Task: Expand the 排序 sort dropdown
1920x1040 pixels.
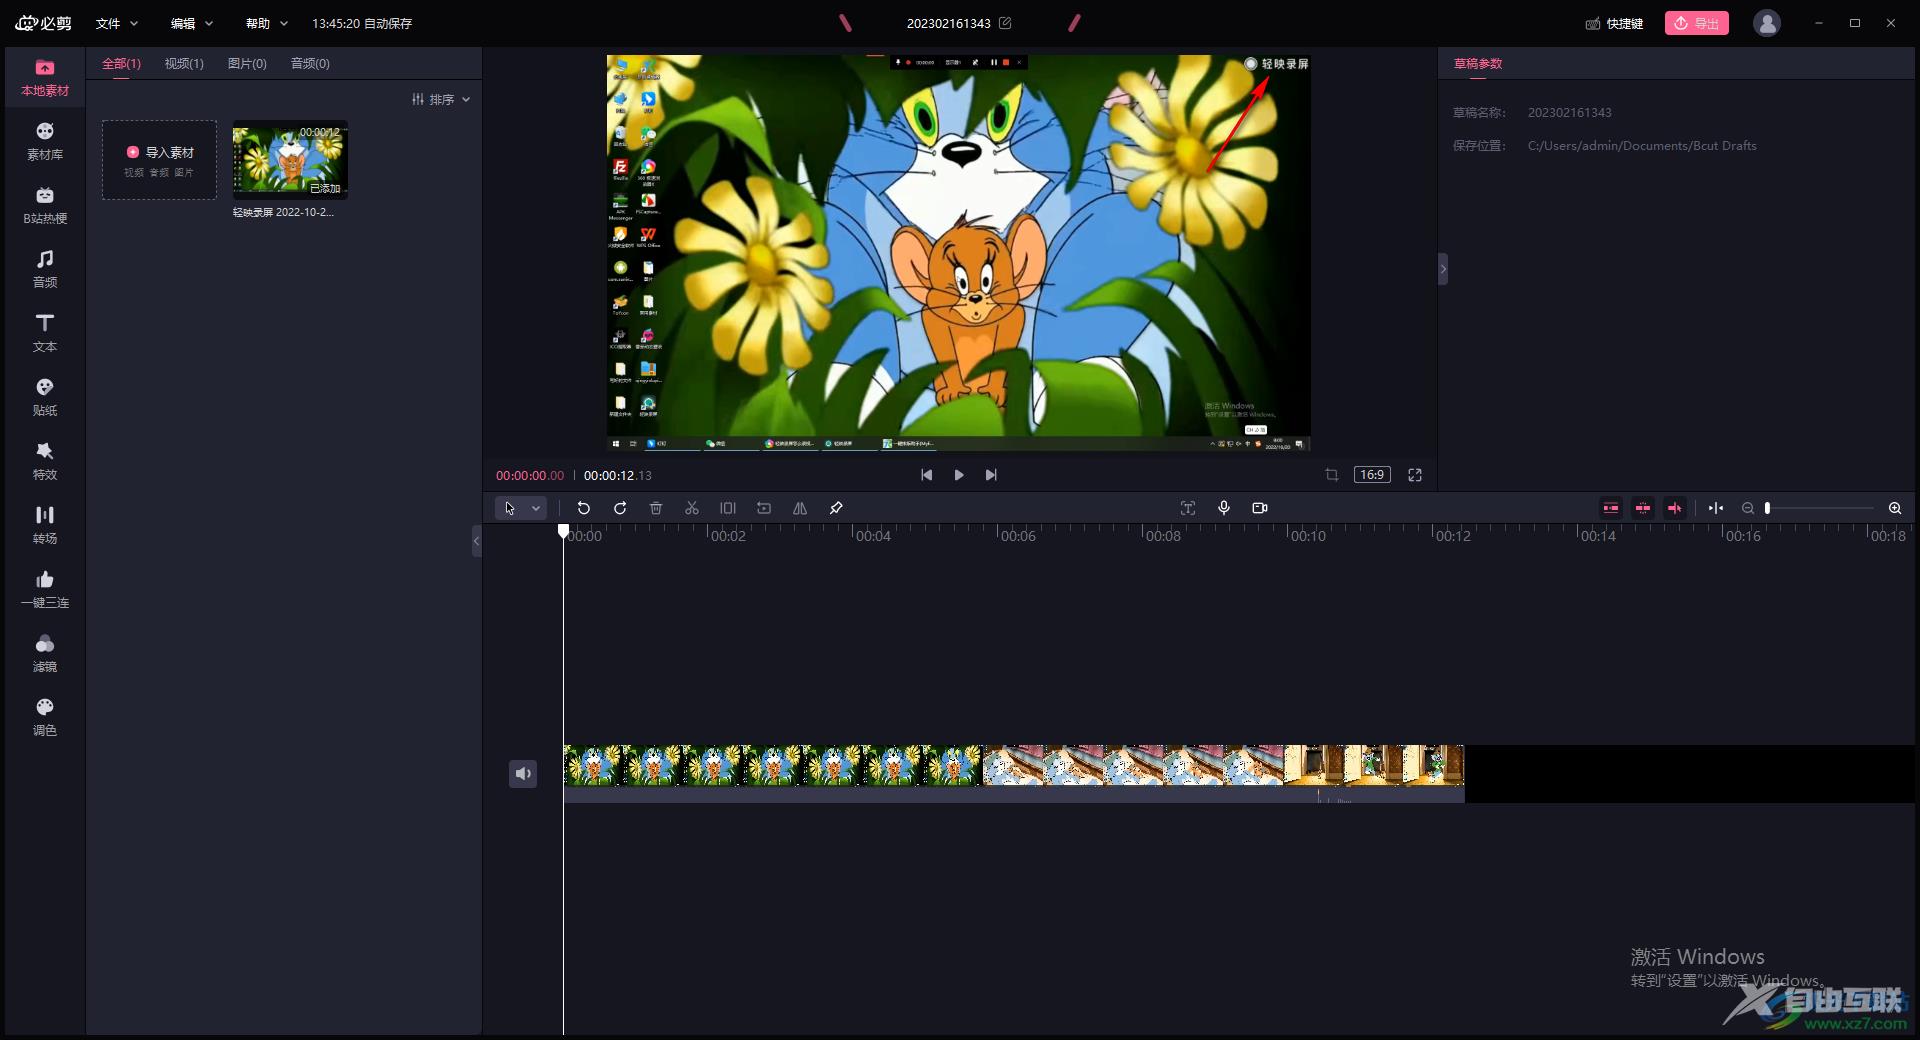Action: point(441,99)
